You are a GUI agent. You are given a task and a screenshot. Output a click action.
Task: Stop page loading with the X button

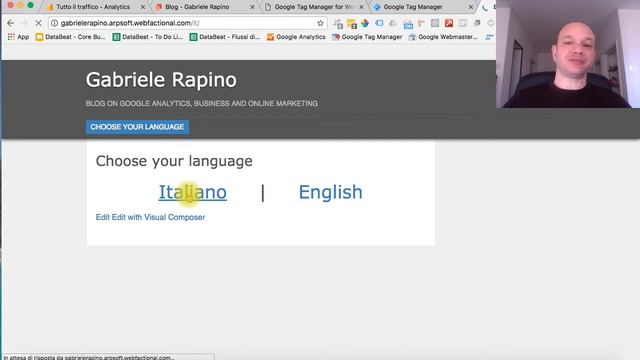(38, 23)
